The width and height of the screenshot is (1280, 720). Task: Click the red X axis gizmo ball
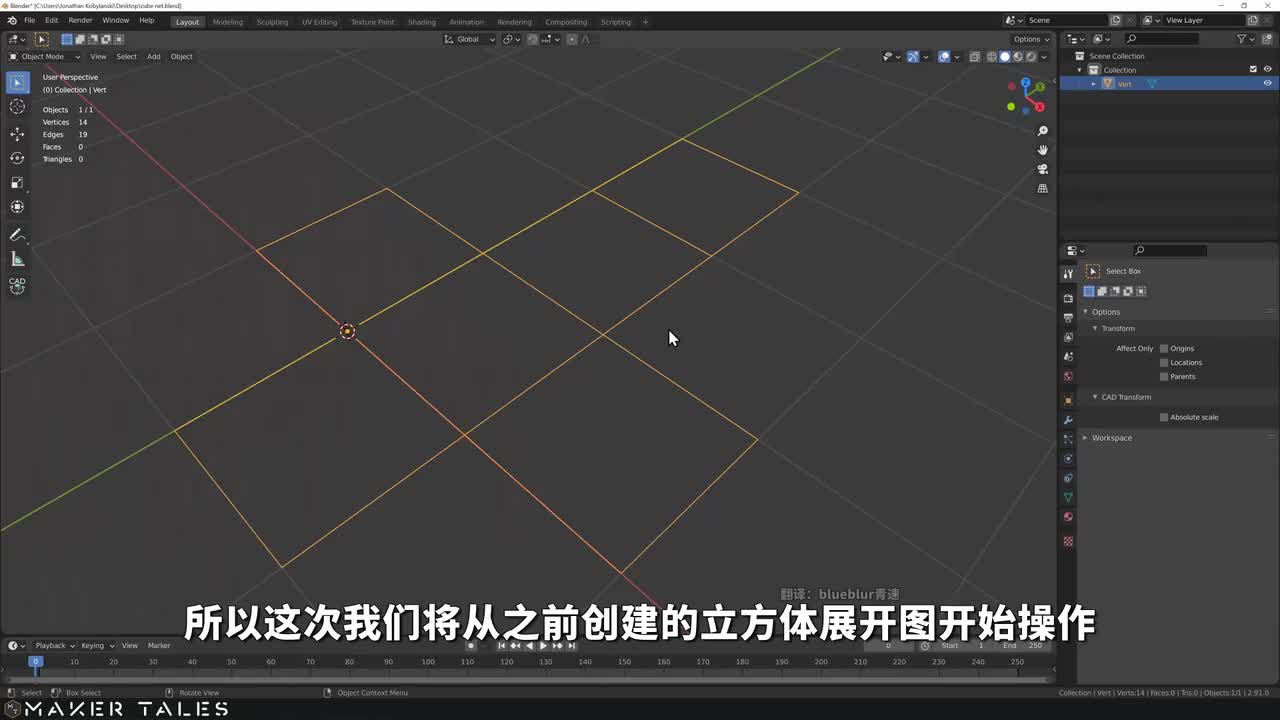tap(1040, 106)
